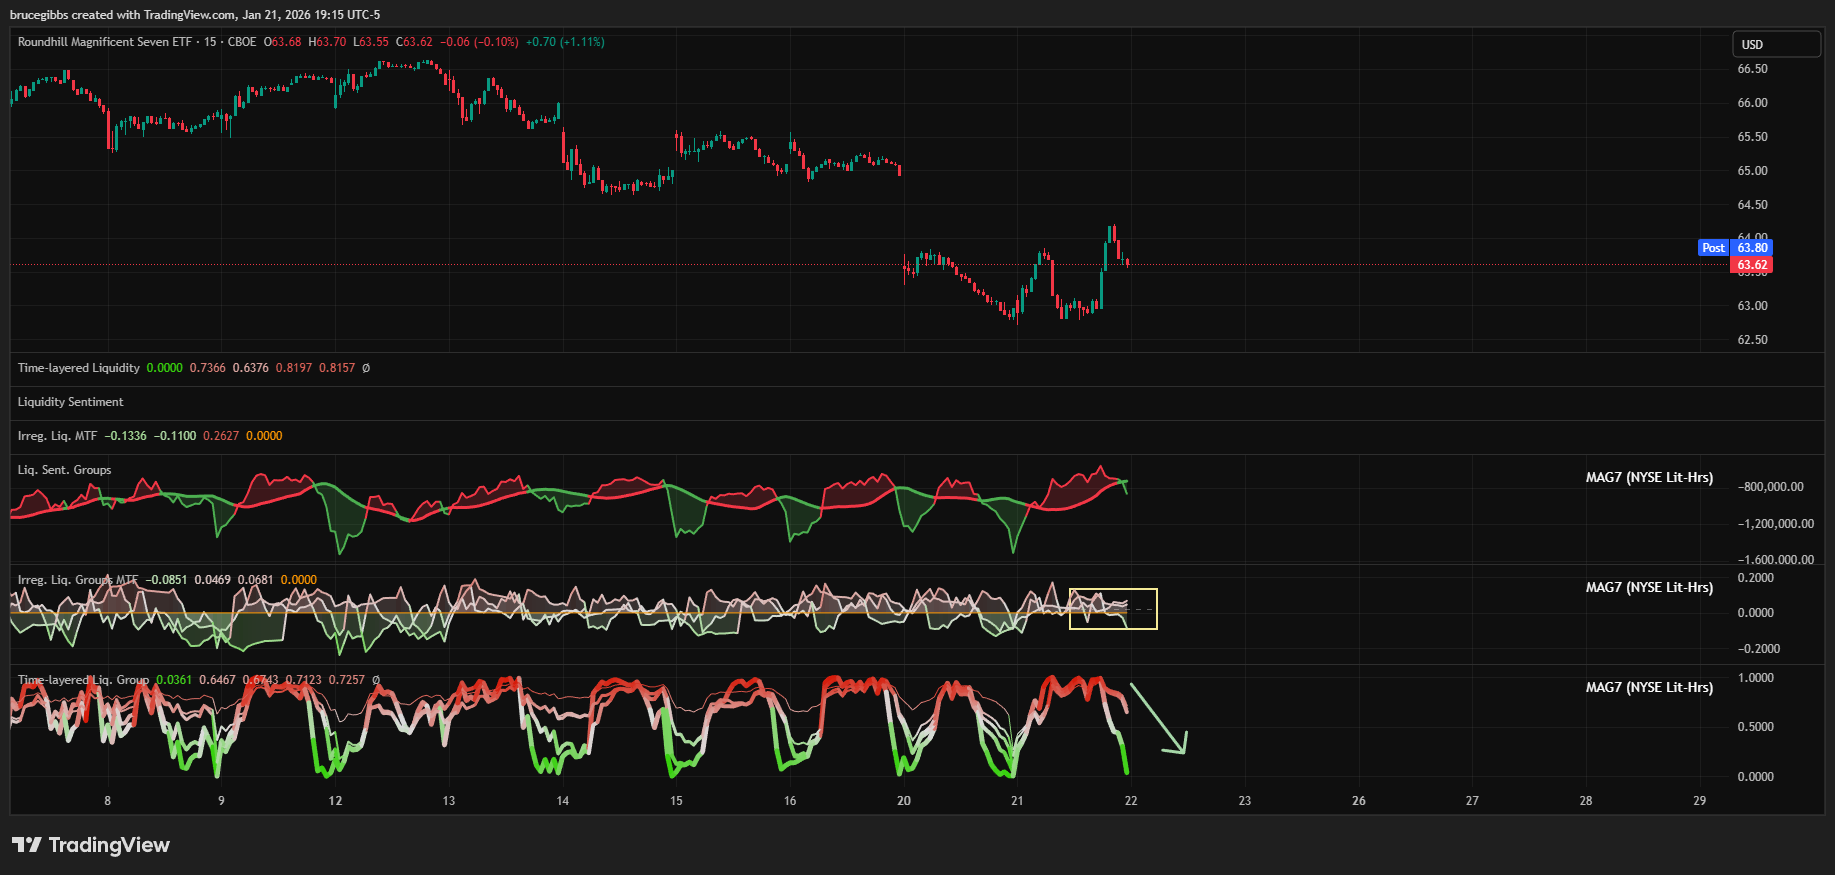This screenshot has height=875, width=1835.
Task: Click the ø symbol after Time-layered Liquidity values
Action: (x=366, y=368)
